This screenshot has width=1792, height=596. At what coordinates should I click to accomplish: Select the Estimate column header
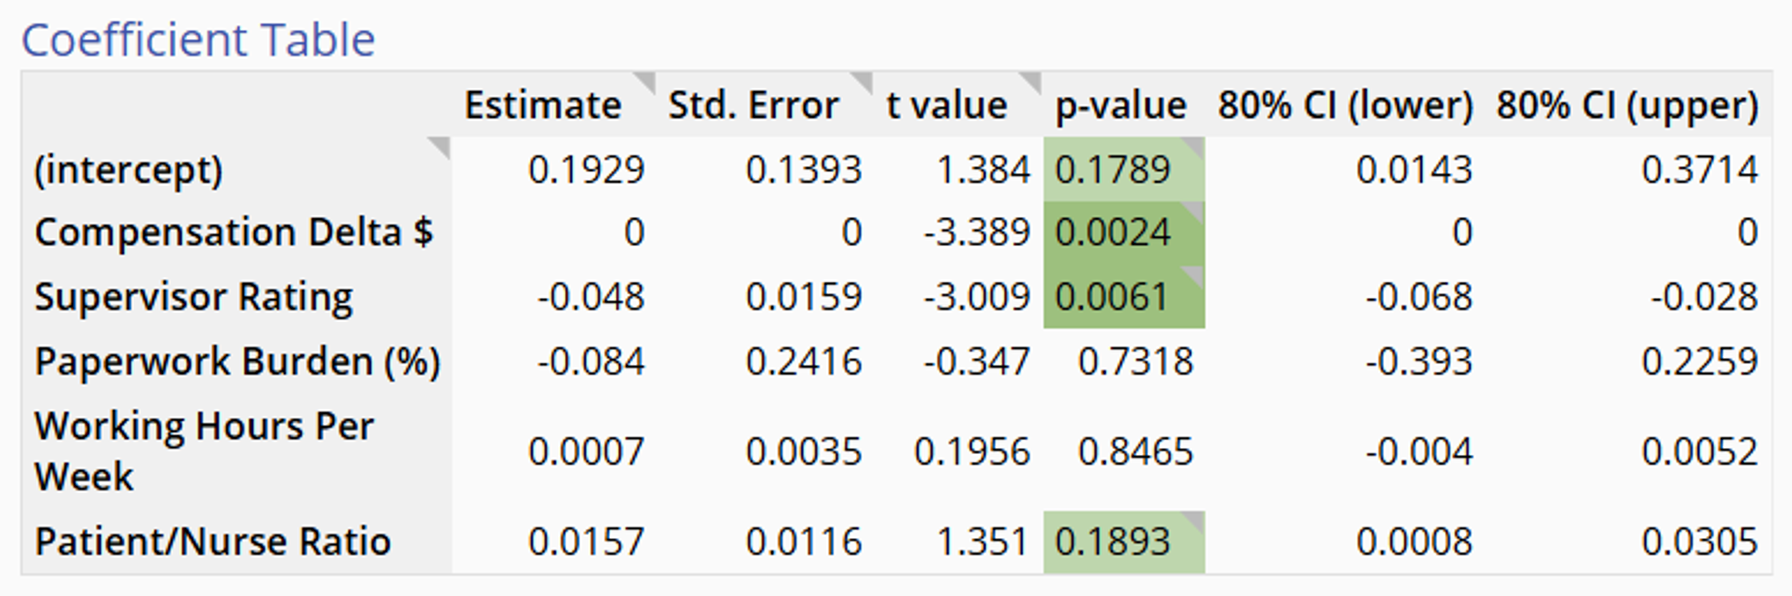pos(543,105)
